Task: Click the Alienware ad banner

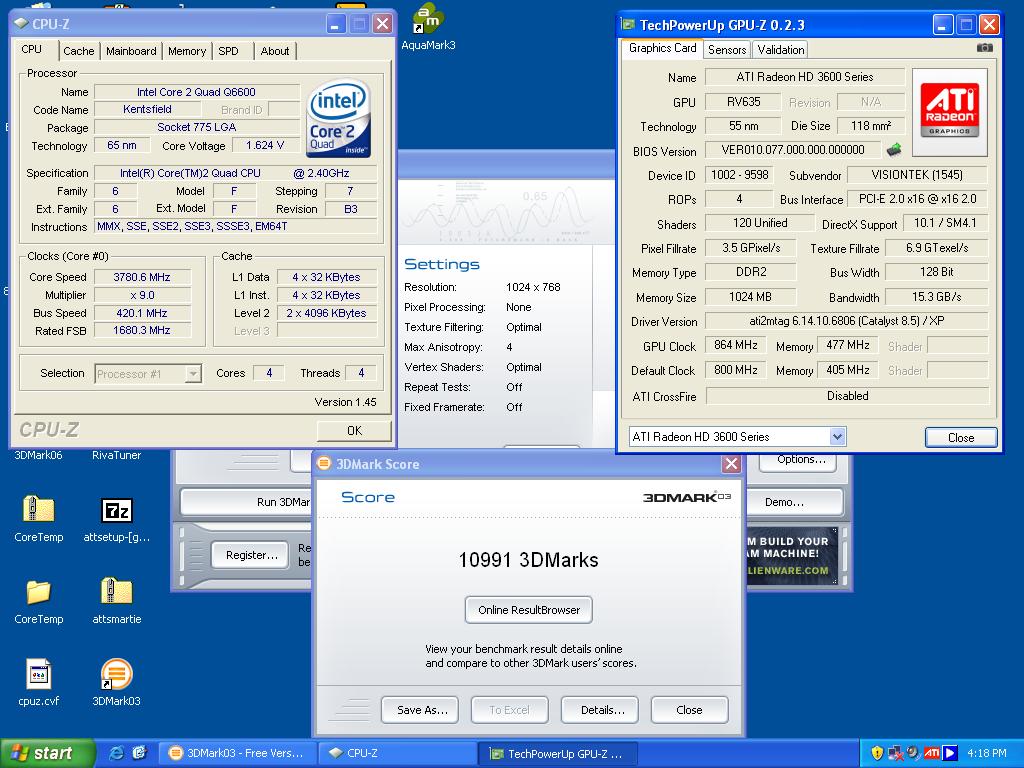Action: [x=792, y=556]
